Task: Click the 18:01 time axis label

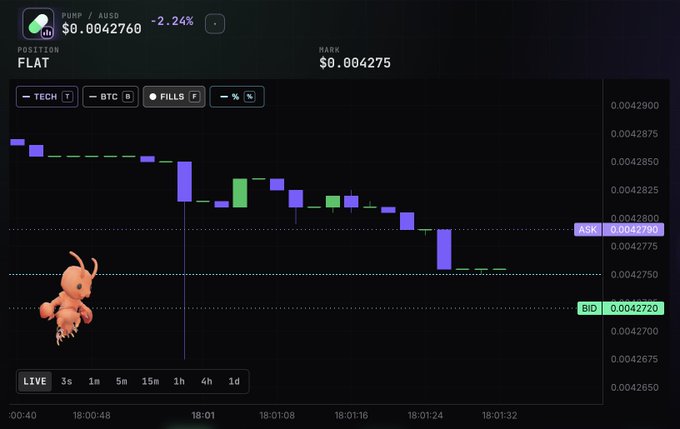Action: [203, 416]
